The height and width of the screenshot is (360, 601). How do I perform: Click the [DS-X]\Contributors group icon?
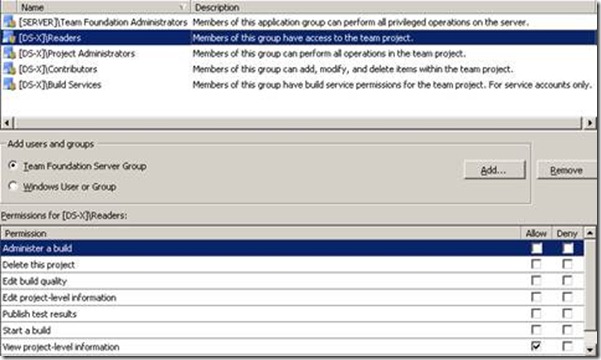[x=9, y=69]
